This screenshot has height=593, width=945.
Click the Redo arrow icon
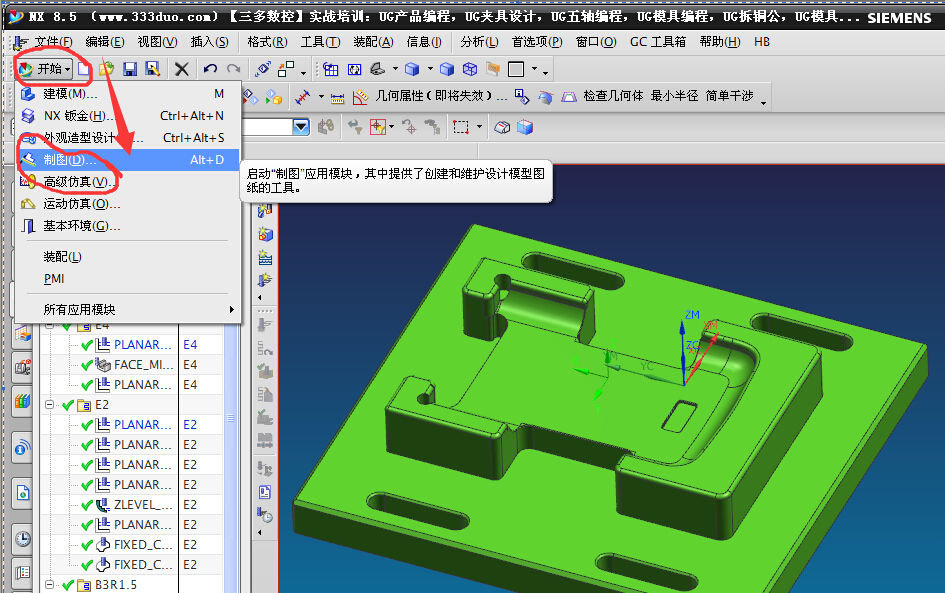coord(233,68)
